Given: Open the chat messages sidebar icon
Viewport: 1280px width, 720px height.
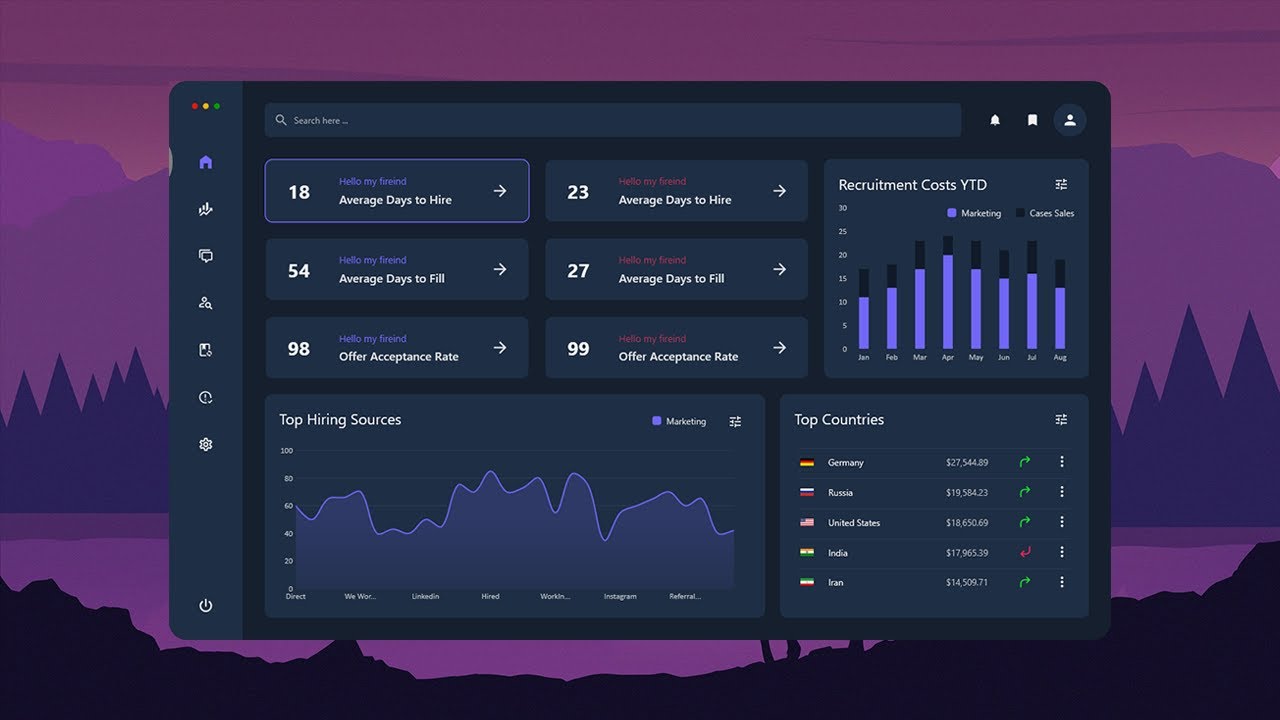Looking at the screenshot, I should 205,256.
